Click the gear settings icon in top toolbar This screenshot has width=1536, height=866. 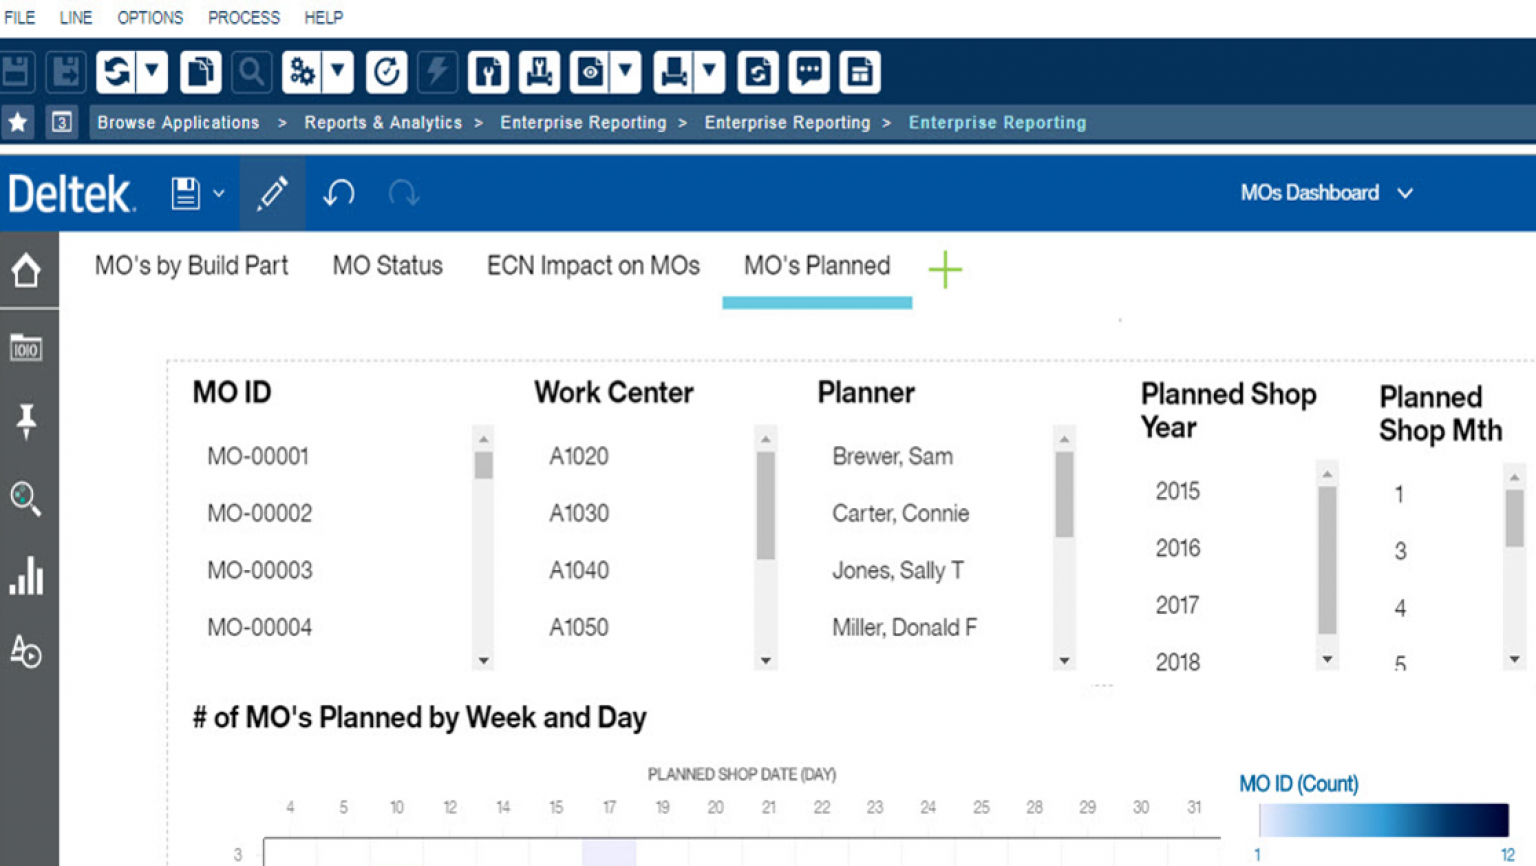[302, 71]
